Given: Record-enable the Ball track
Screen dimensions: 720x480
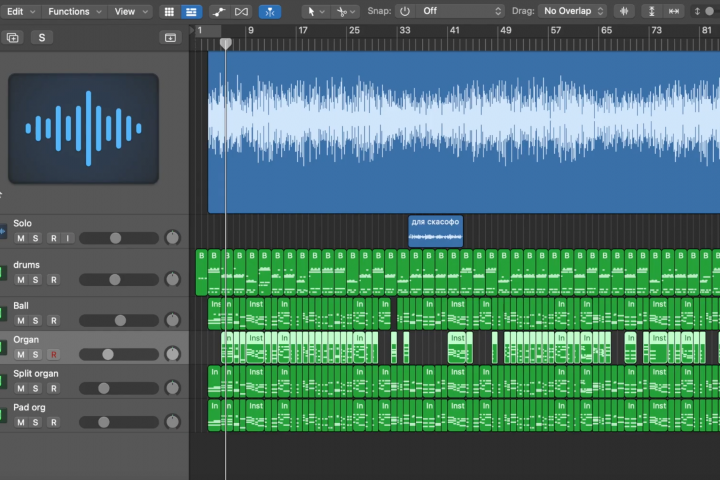Looking at the screenshot, I should click(54, 321).
